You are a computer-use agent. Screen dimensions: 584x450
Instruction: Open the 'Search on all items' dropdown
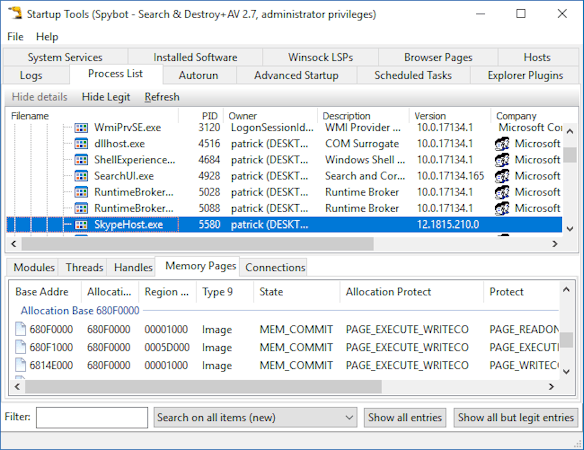coord(255,417)
